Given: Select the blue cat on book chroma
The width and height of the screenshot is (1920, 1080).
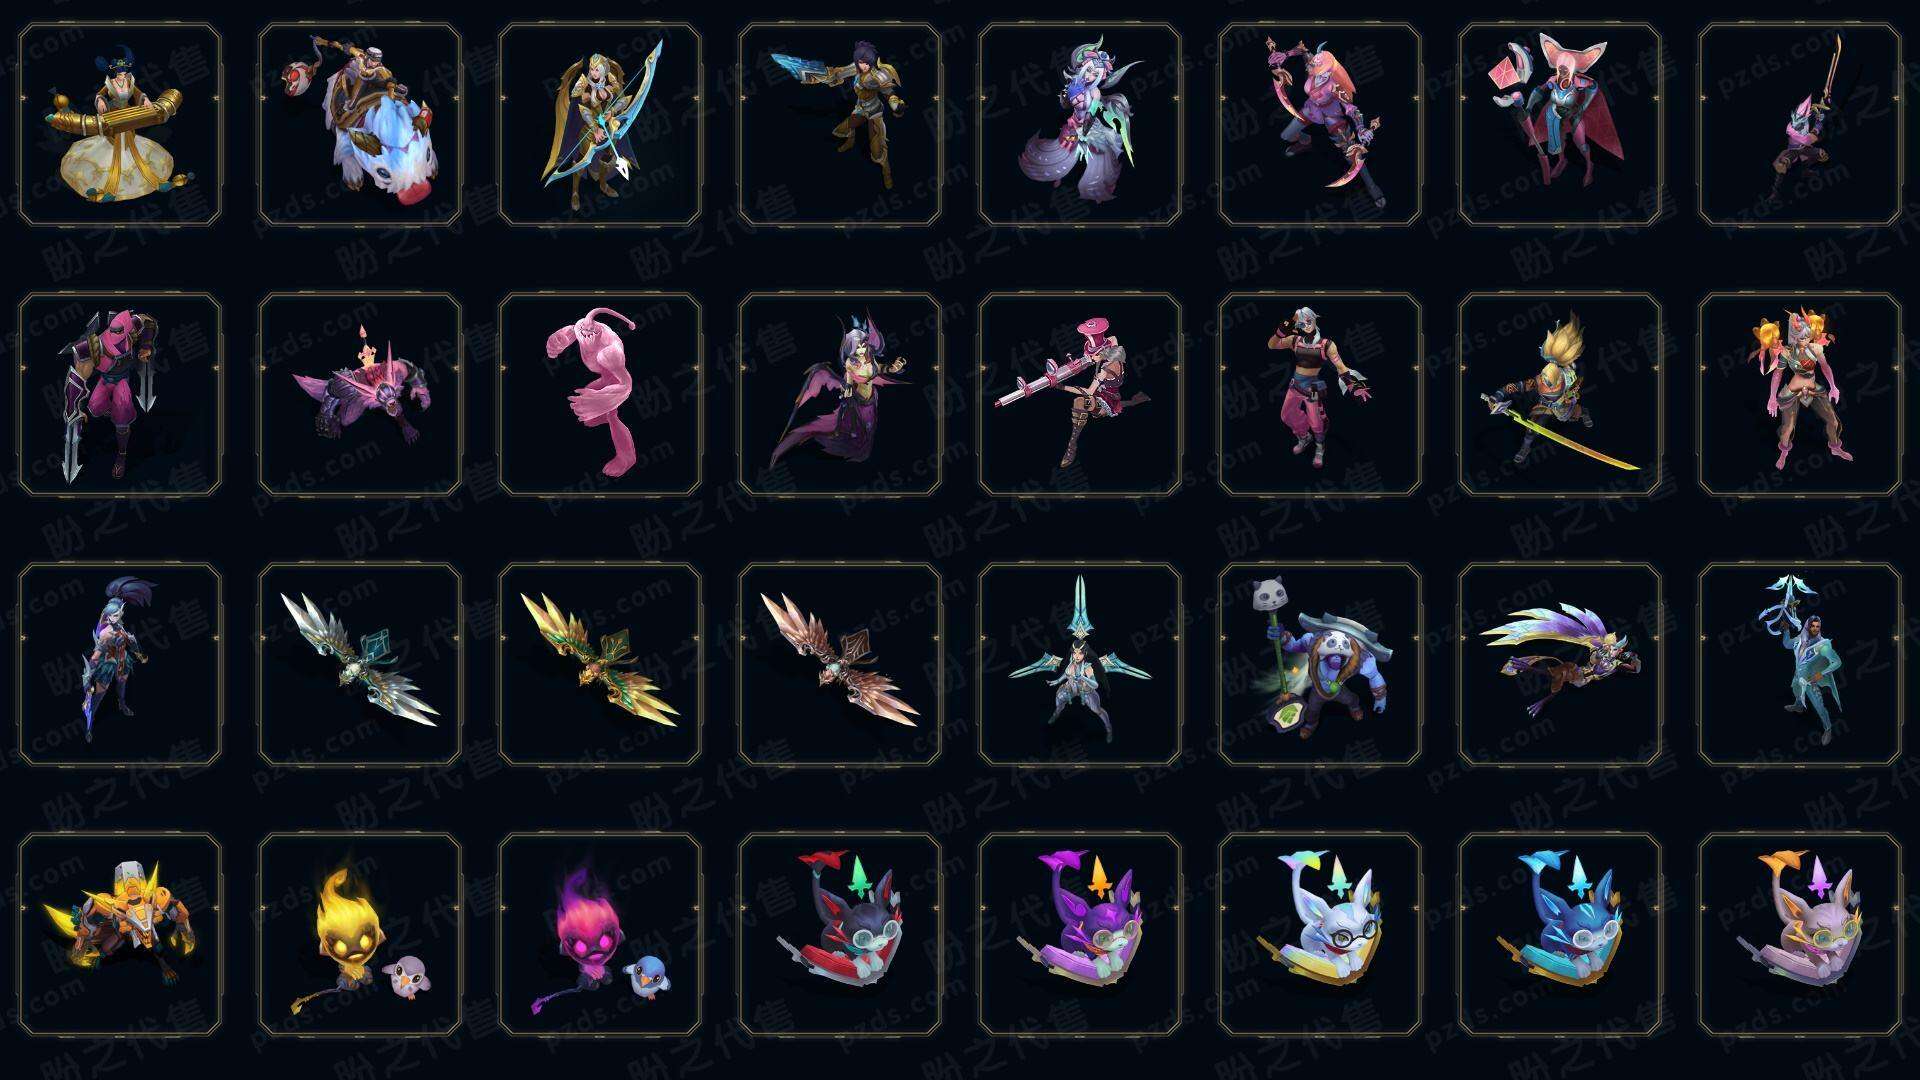Looking at the screenshot, I should tap(1560, 934).
